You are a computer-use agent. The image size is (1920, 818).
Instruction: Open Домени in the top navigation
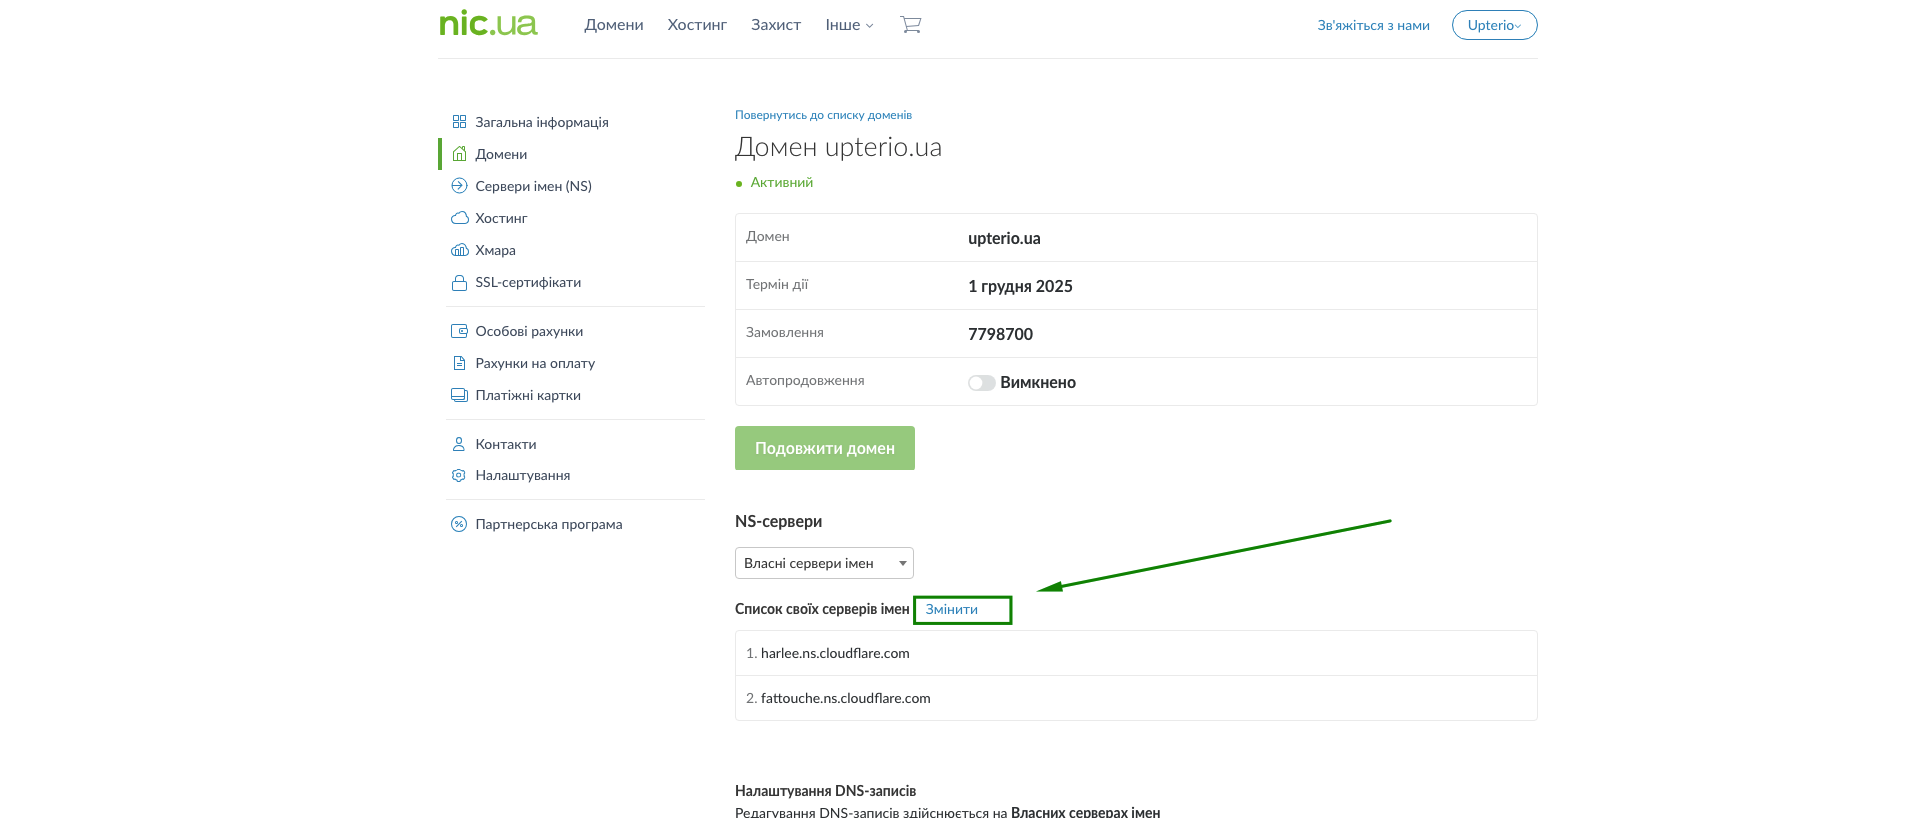pos(614,25)
